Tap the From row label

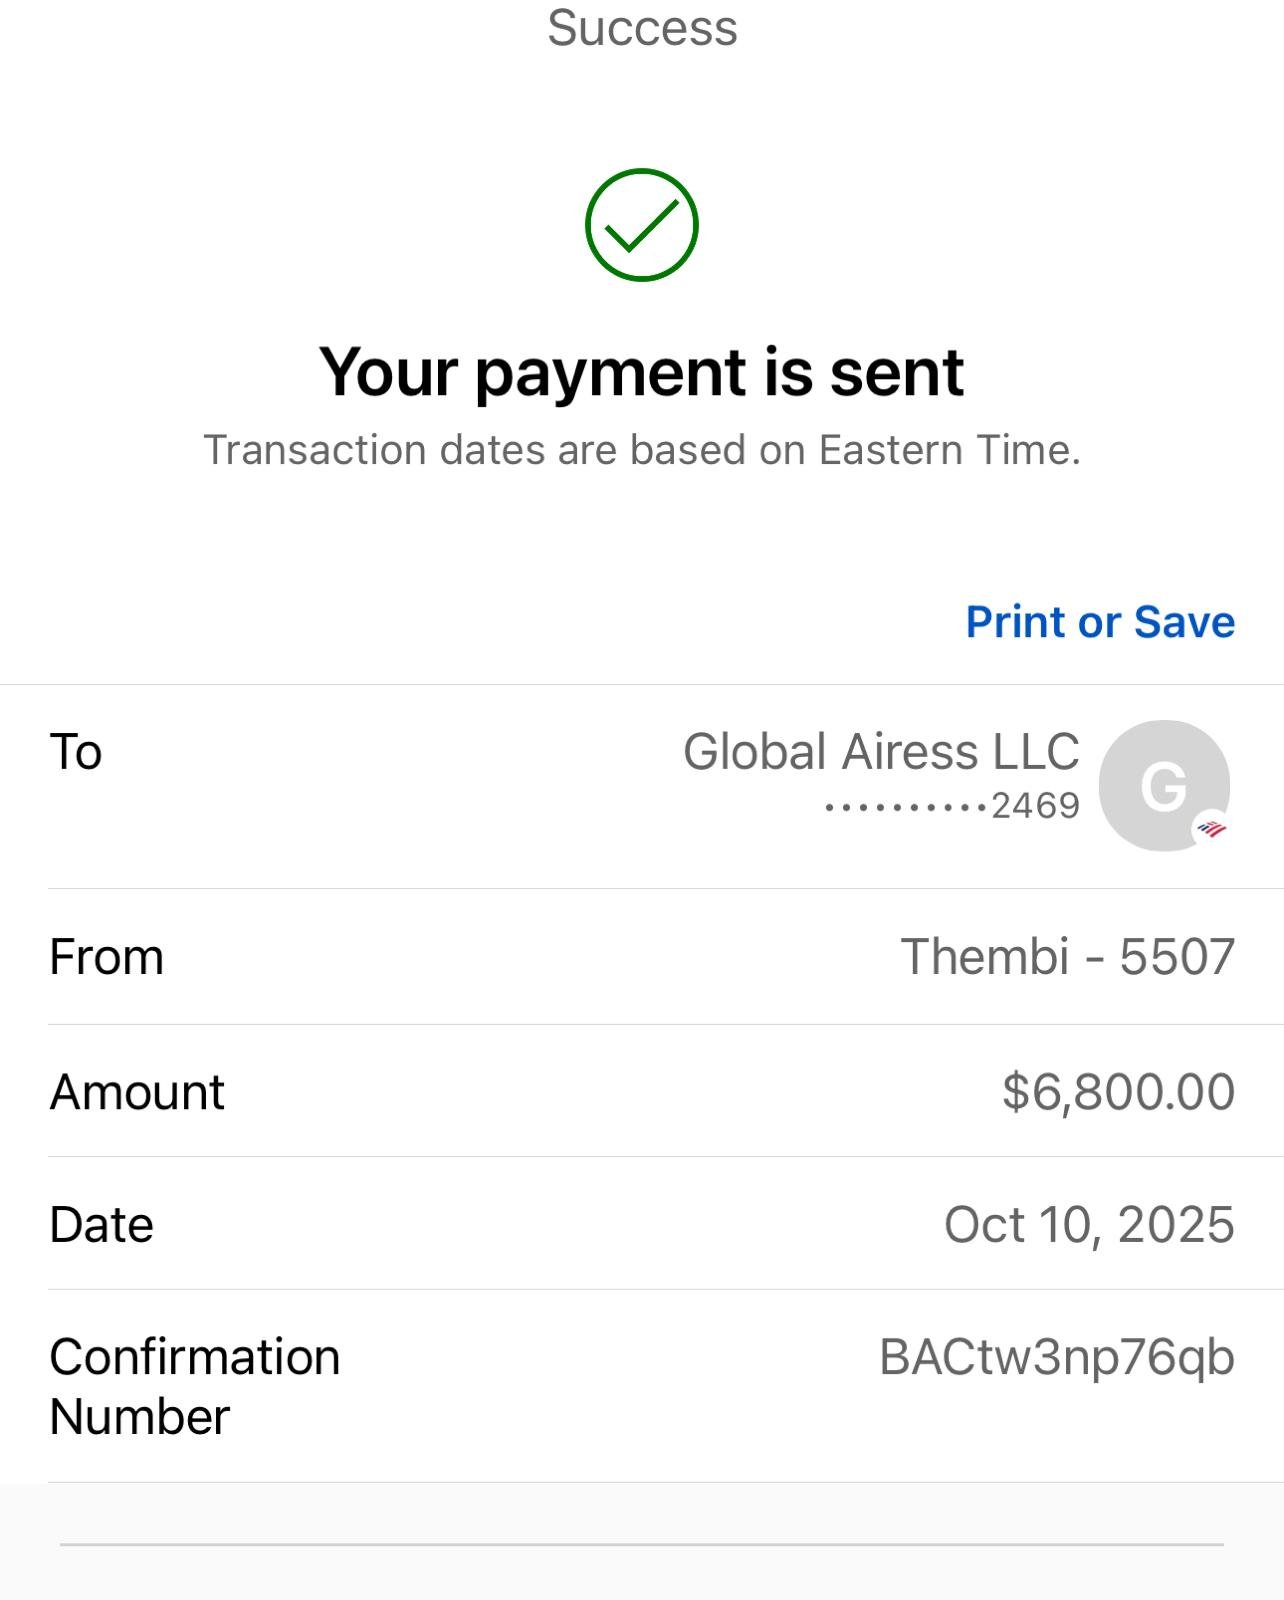106,957
